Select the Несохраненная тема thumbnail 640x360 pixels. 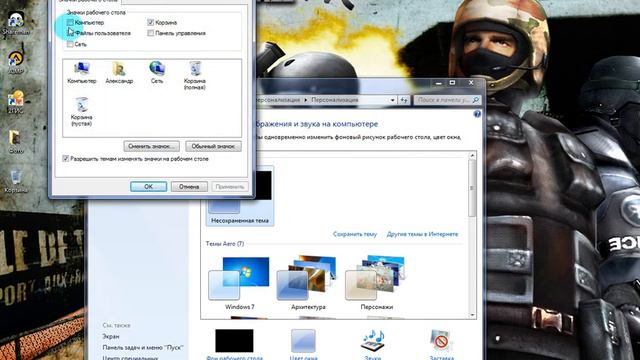click(x=240, y=196)
